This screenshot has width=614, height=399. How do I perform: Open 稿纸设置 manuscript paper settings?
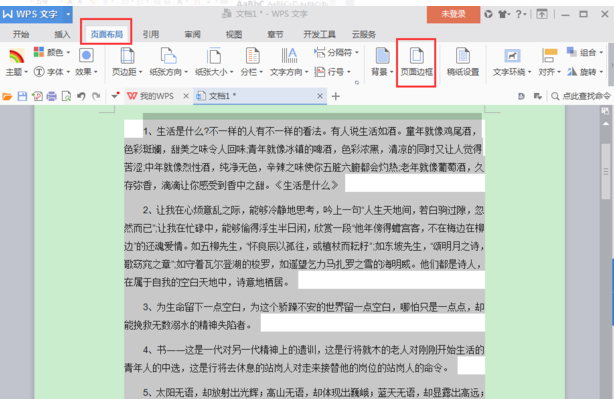coord(463,62)
